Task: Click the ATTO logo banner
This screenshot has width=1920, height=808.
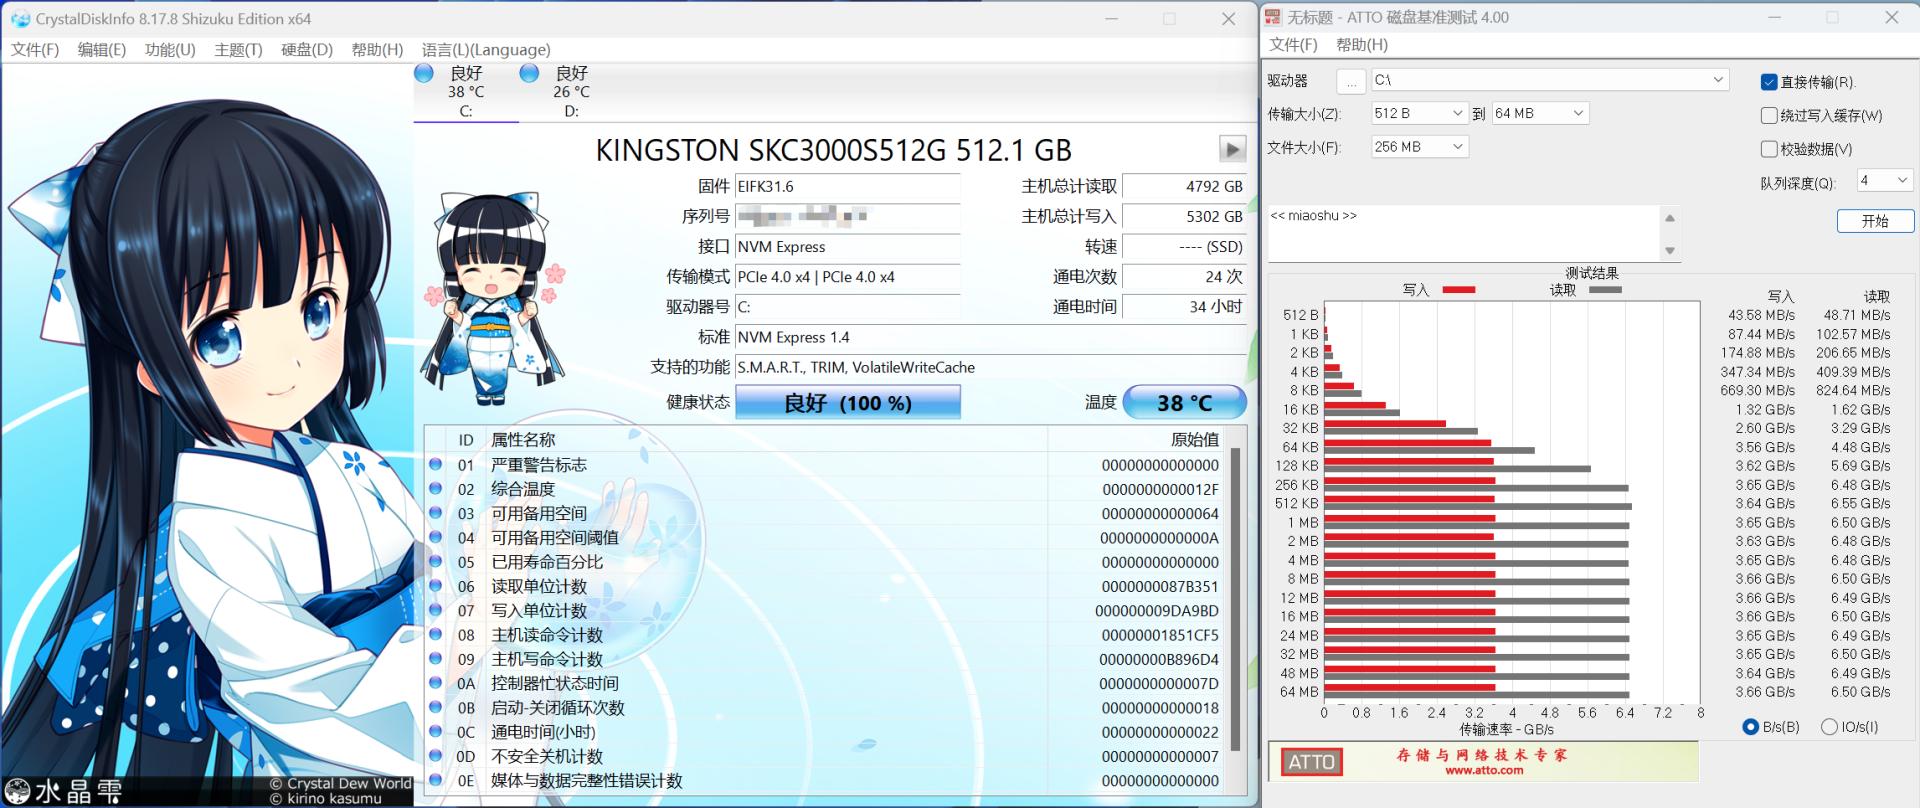Action: (x=1311, y=762)
